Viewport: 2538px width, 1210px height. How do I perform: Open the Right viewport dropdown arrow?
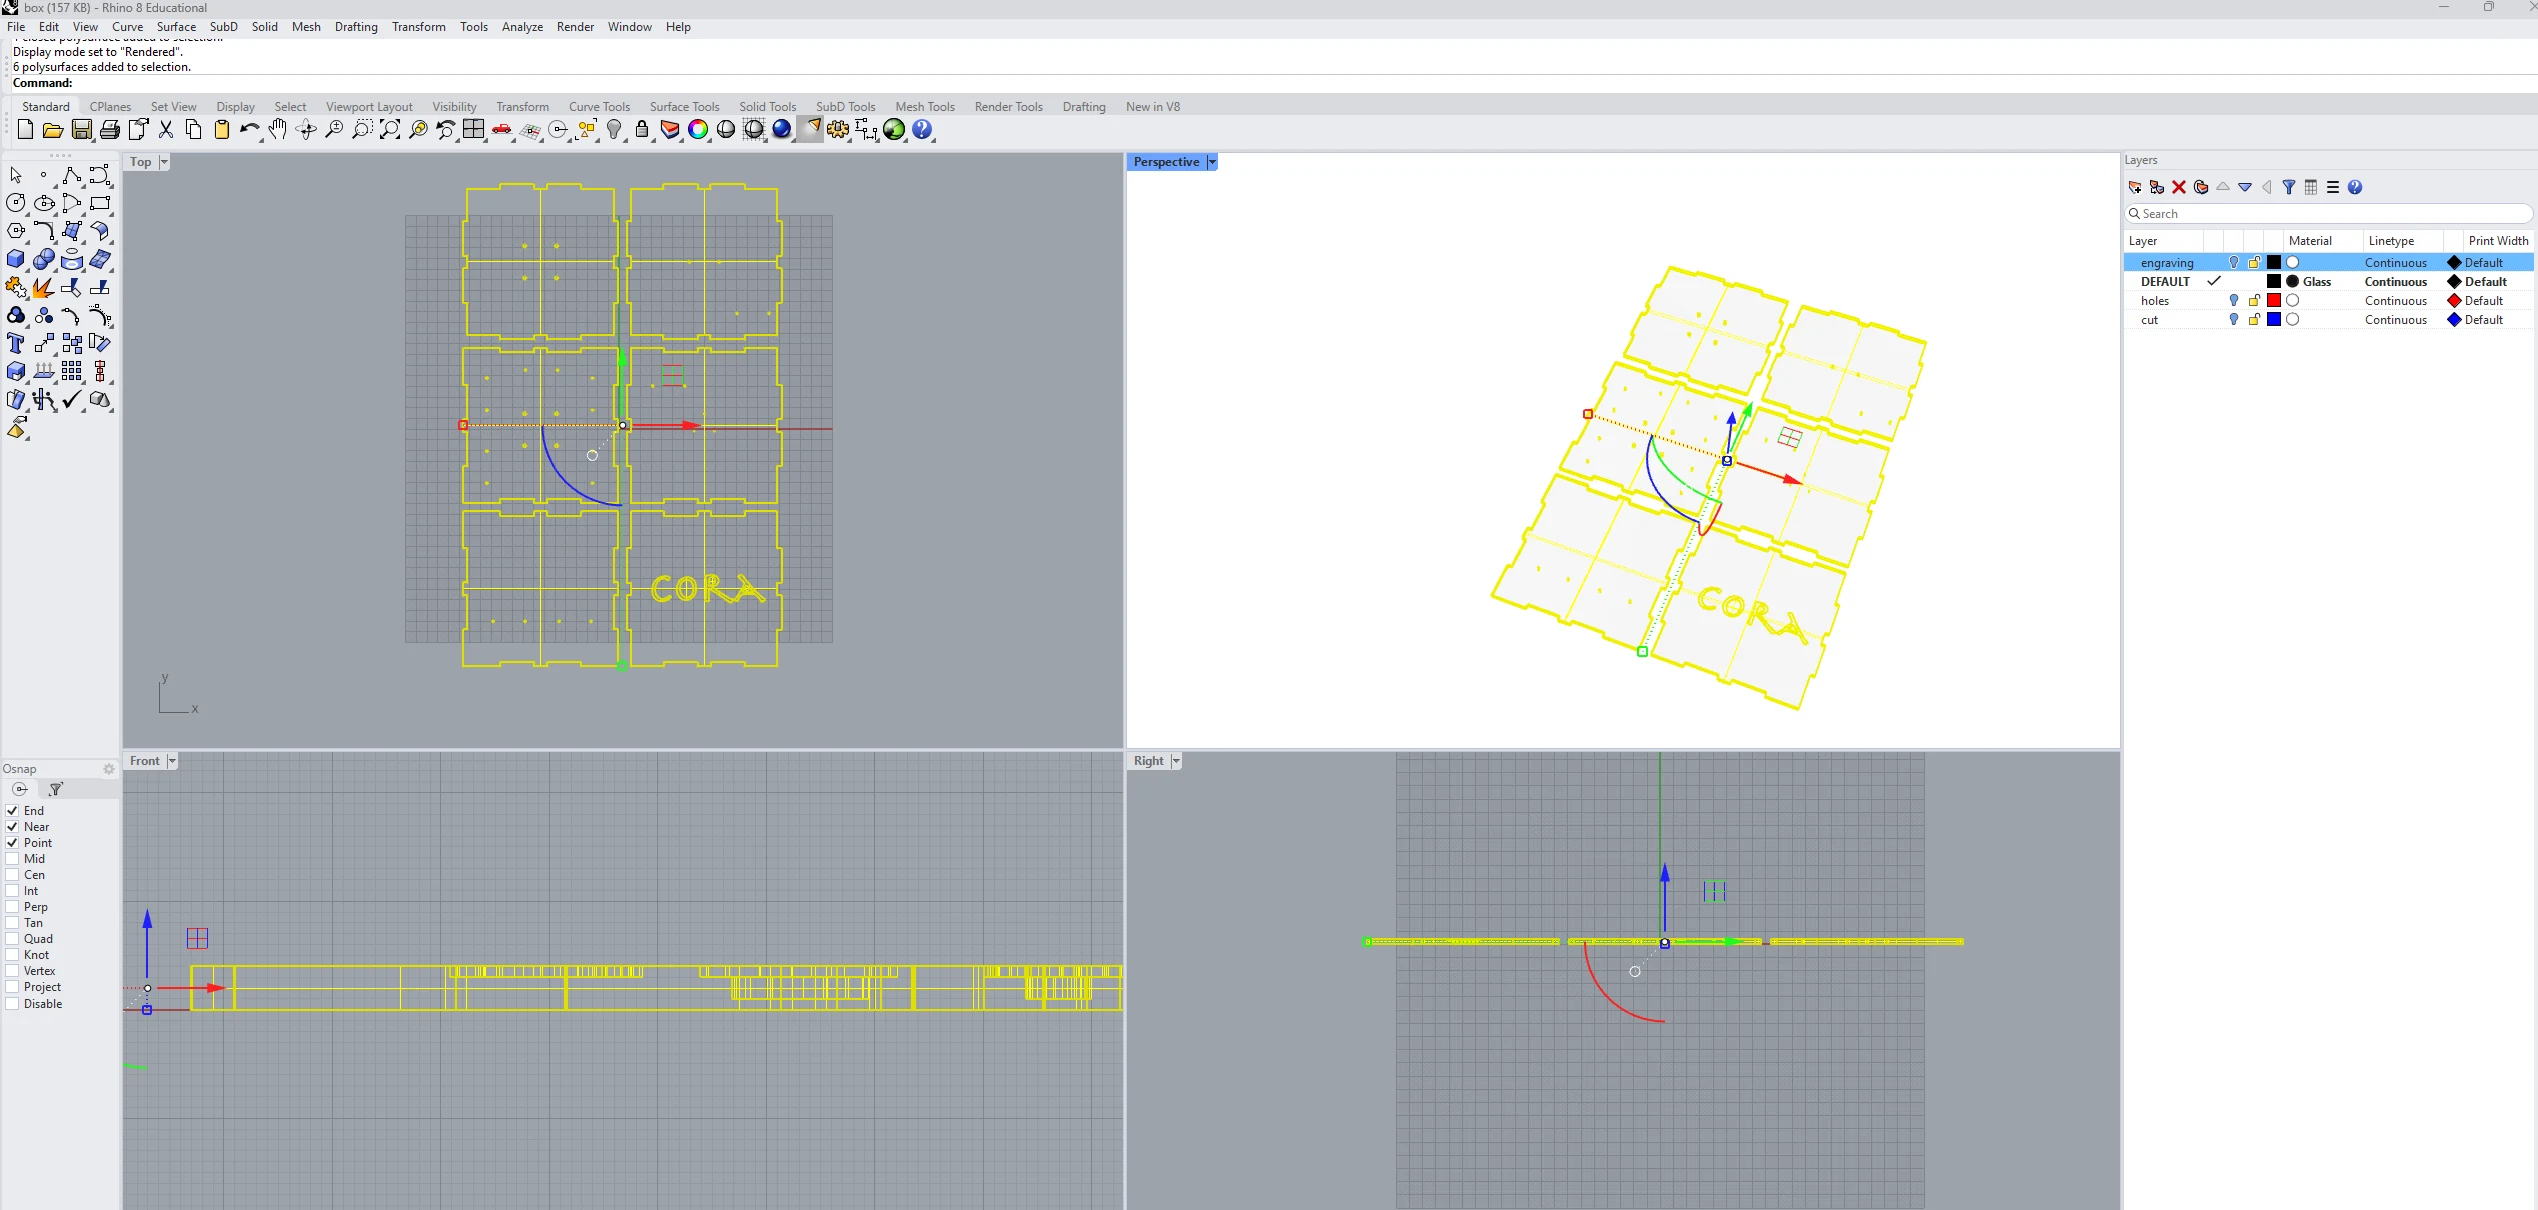[x=1176, y=761]
